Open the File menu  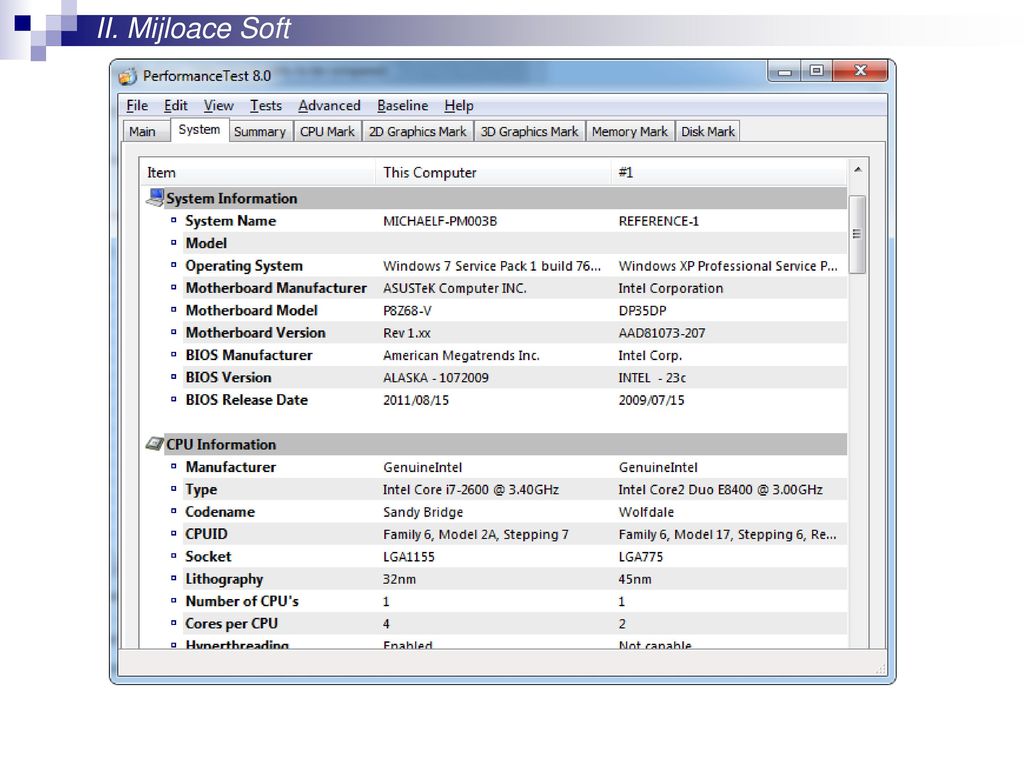click(137, 106)
